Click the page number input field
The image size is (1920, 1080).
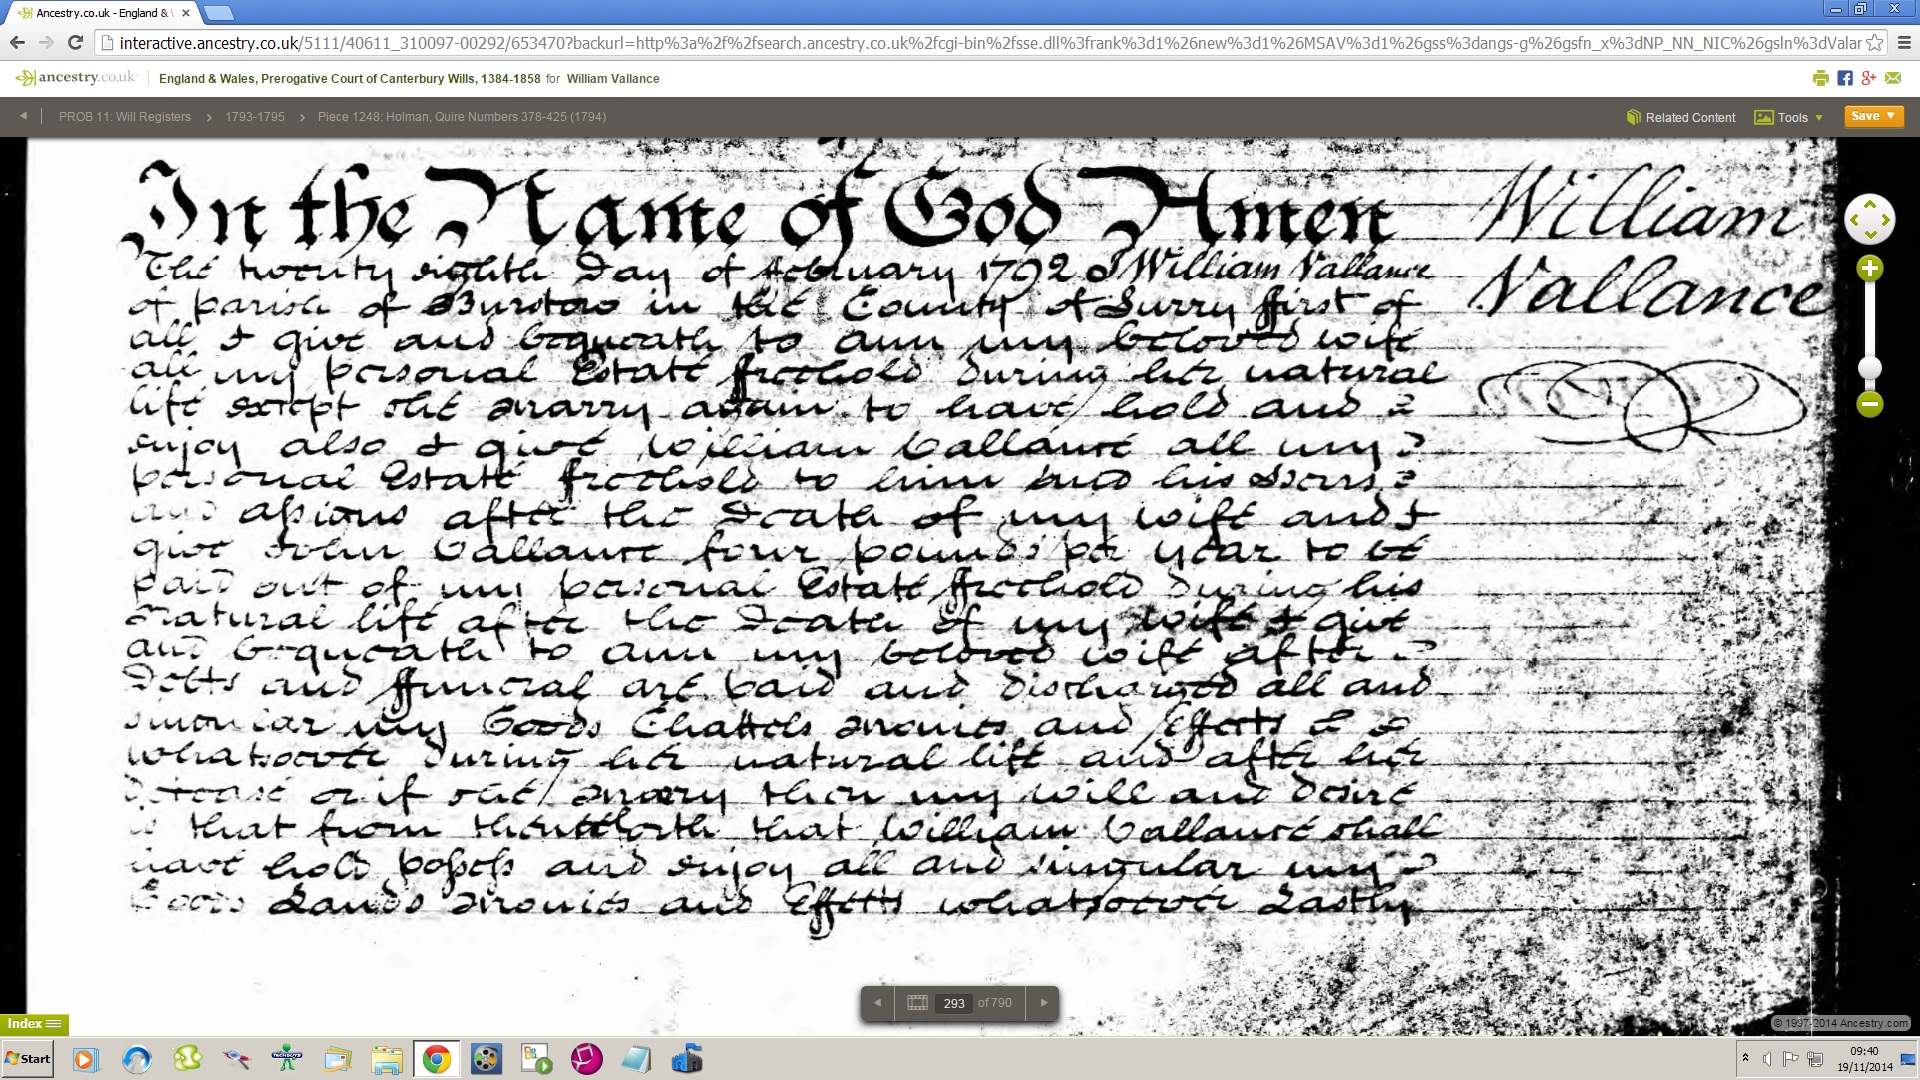point(954,1003)
